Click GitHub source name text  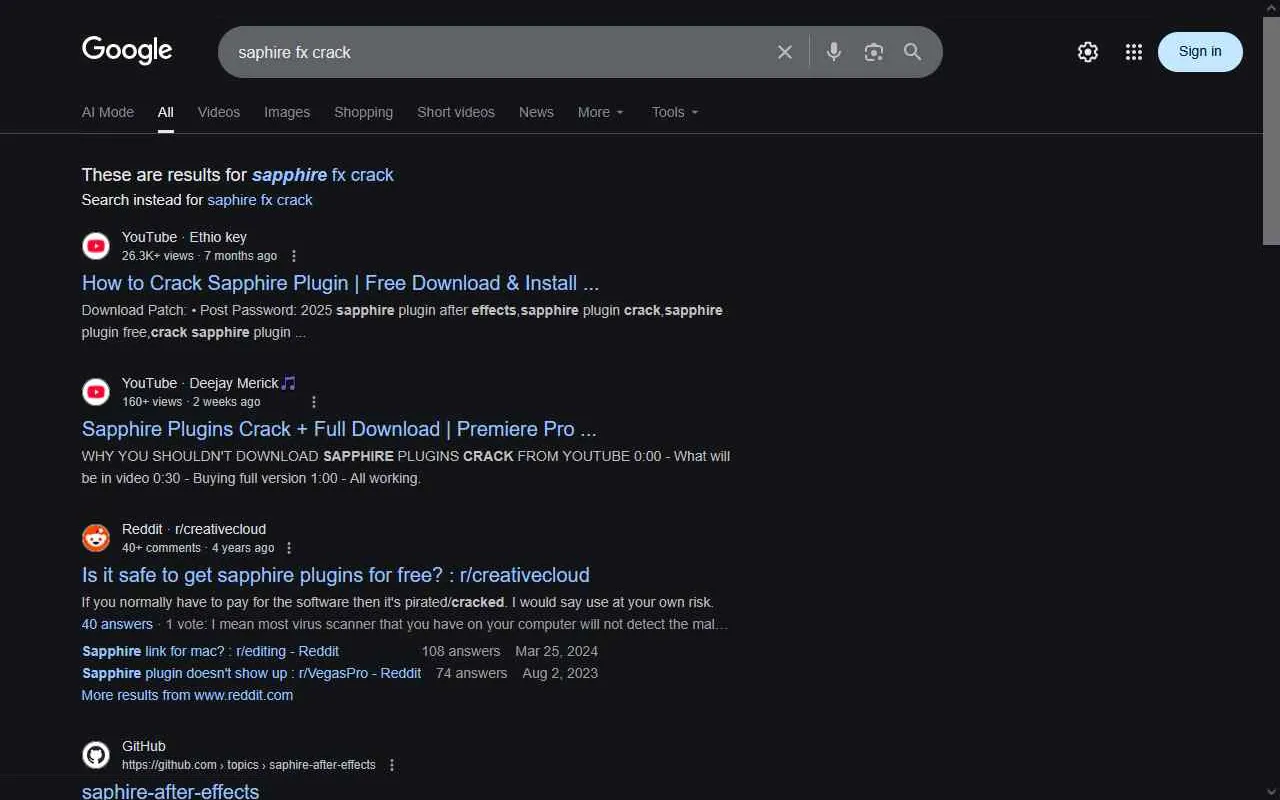click(144, 746)
